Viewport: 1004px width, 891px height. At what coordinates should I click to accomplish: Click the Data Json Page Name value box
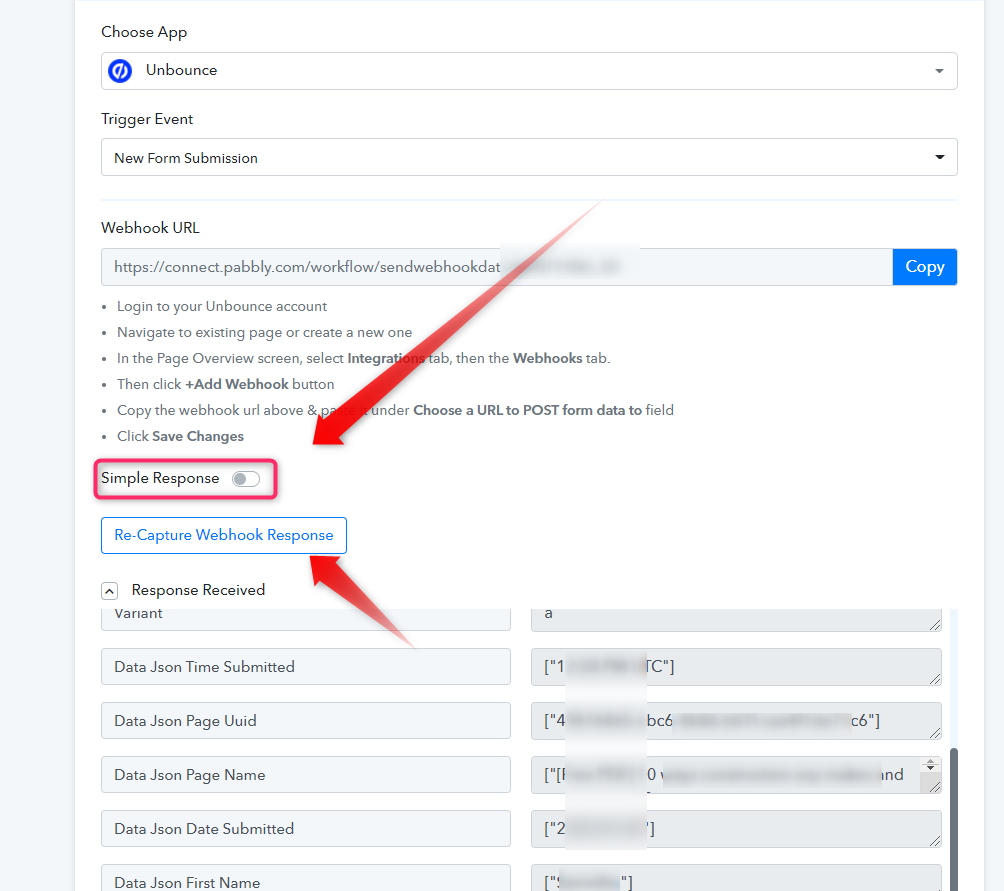(736, 775)
